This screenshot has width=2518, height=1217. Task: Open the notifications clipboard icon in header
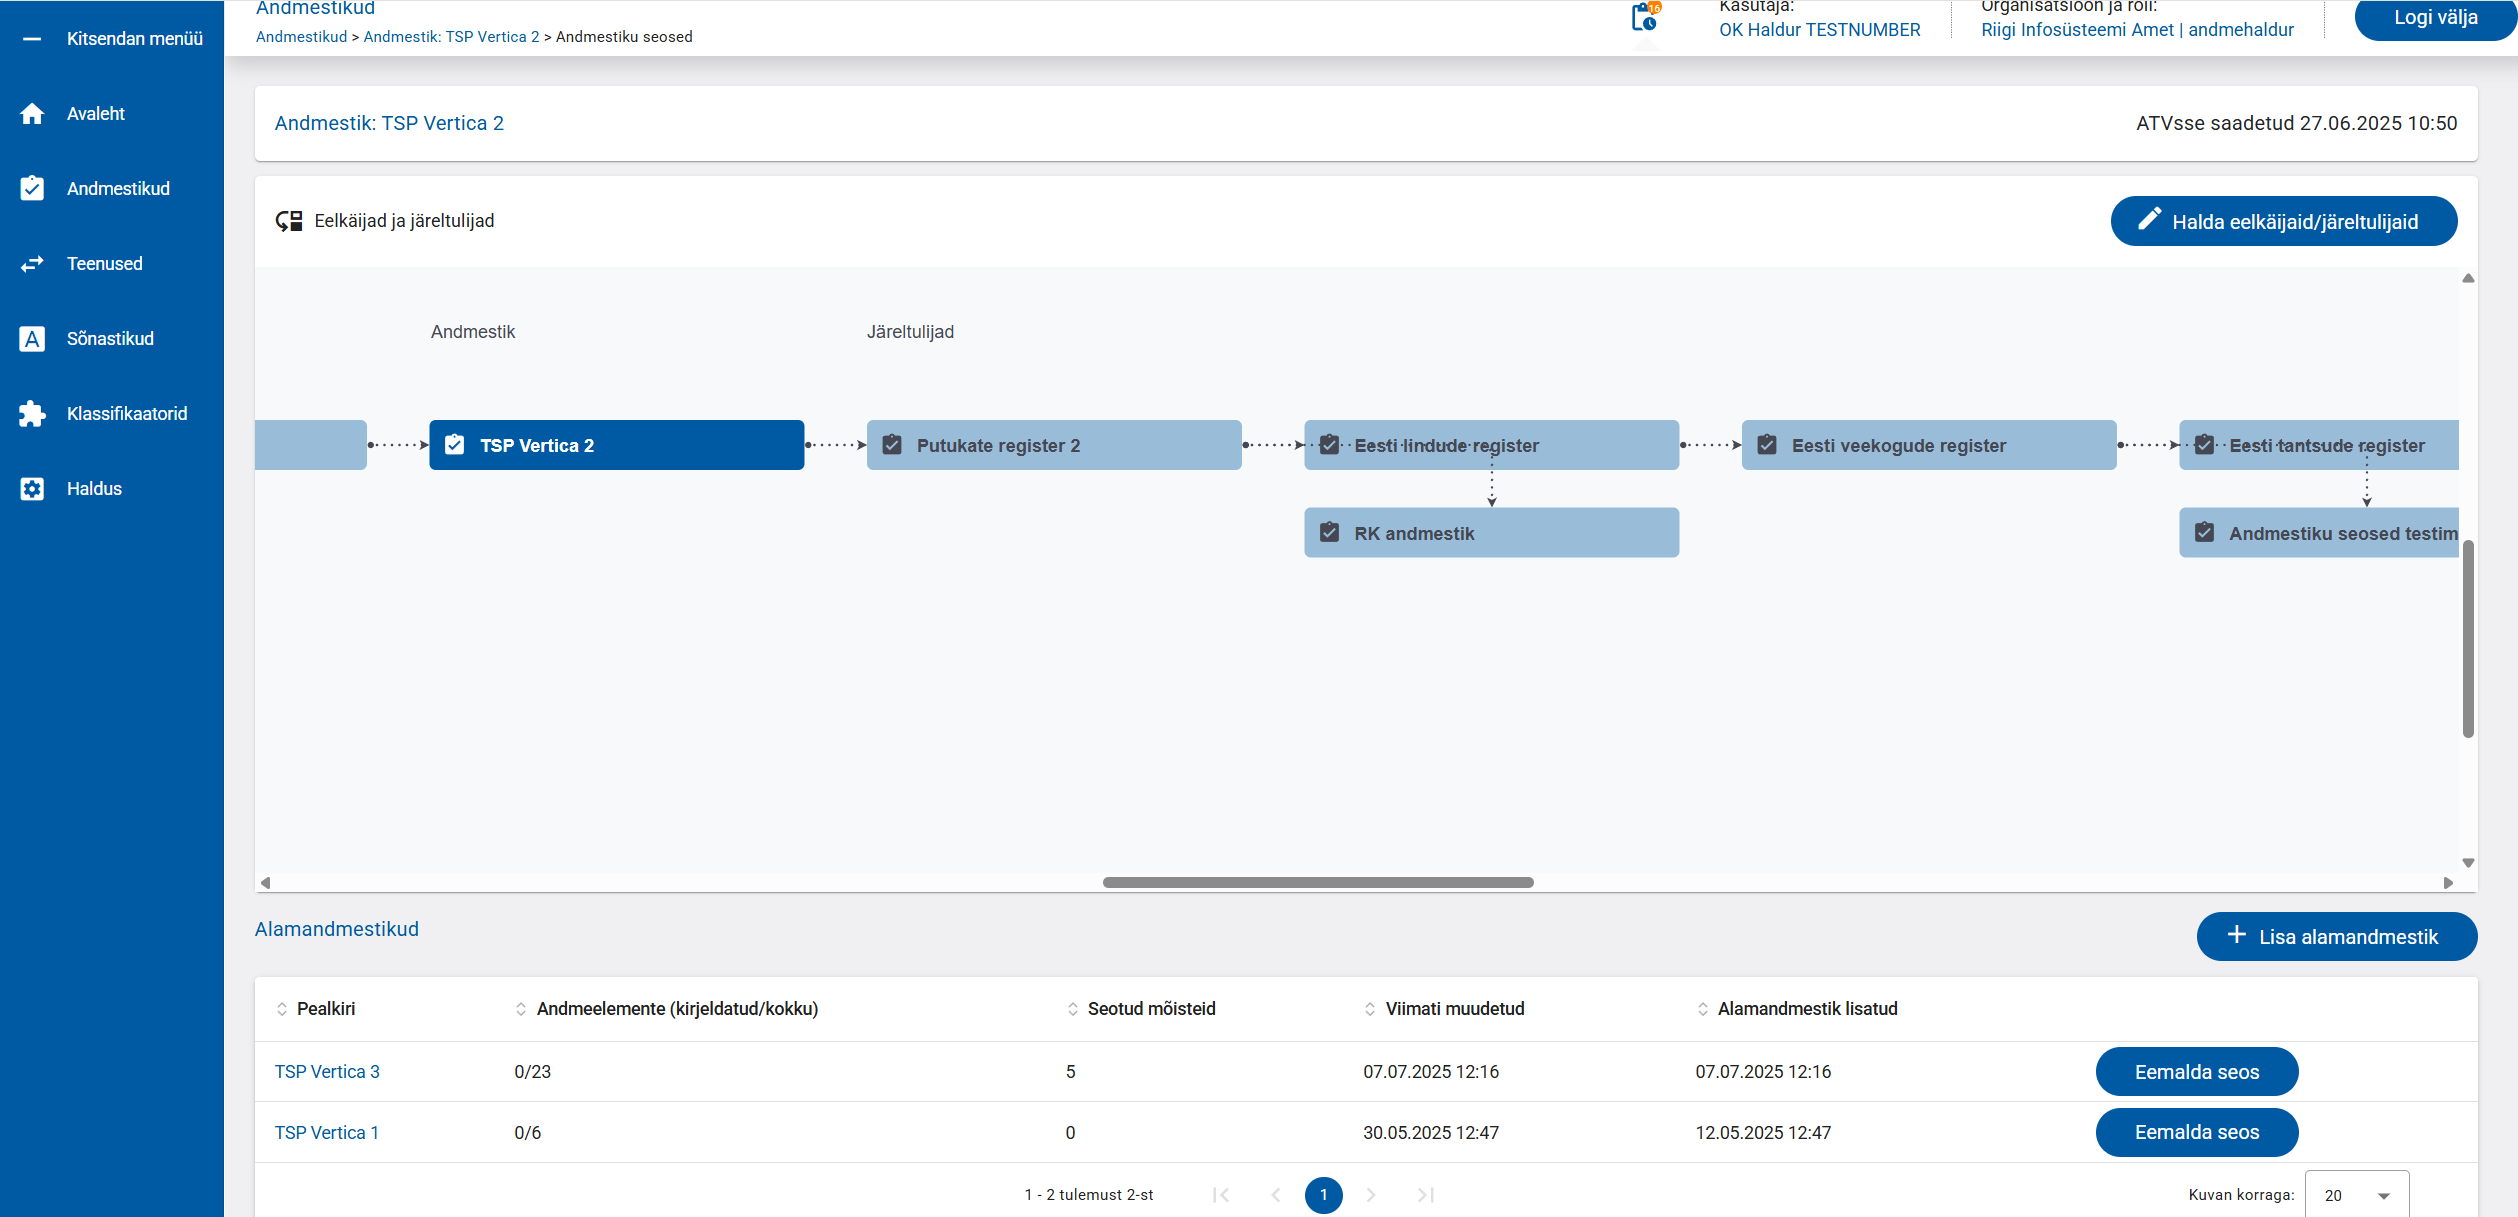tap(1644, 18)
